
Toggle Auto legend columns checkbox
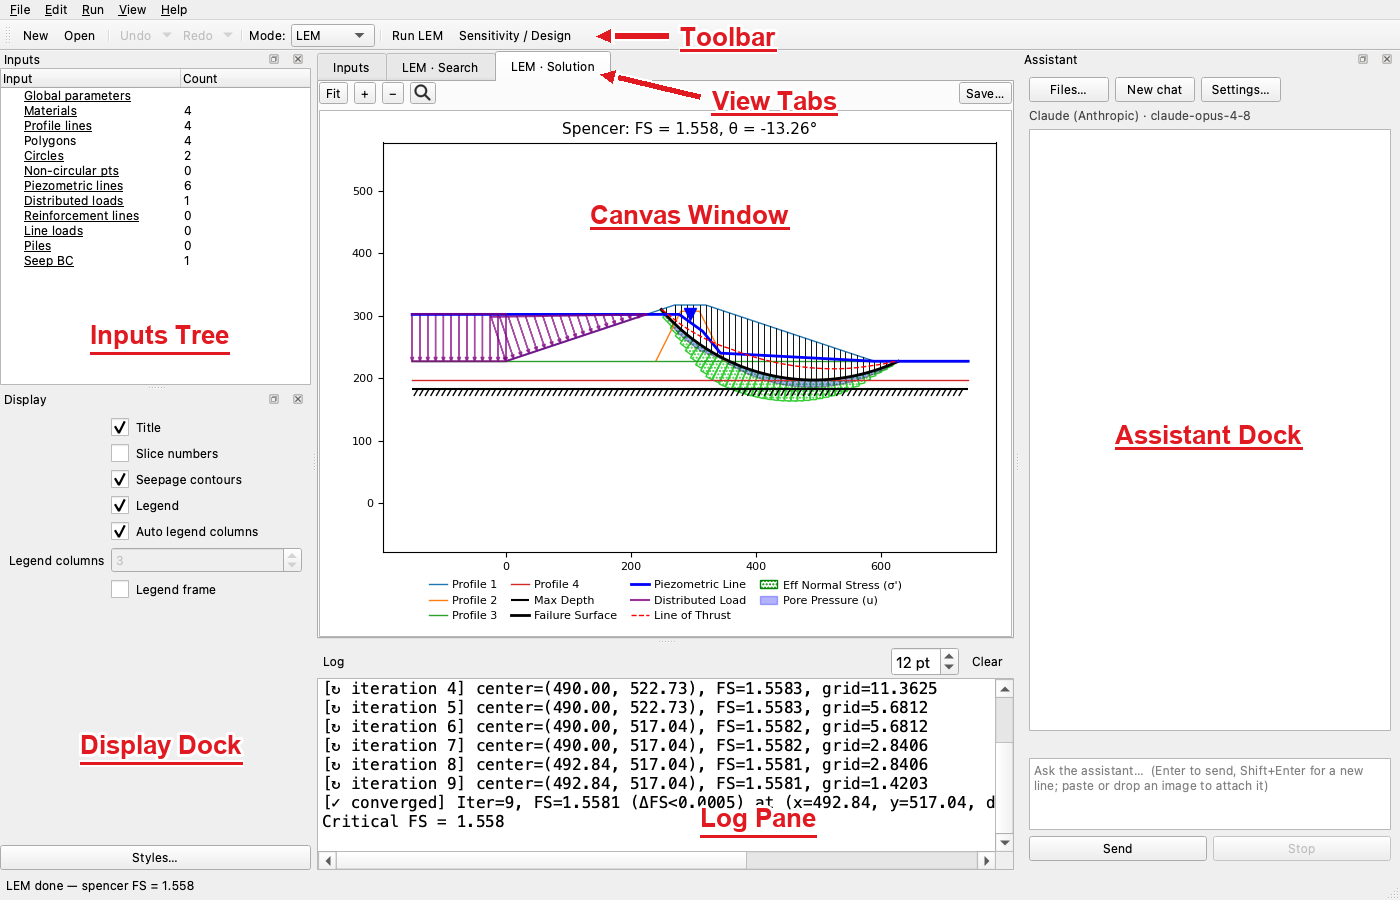point(120,531)
